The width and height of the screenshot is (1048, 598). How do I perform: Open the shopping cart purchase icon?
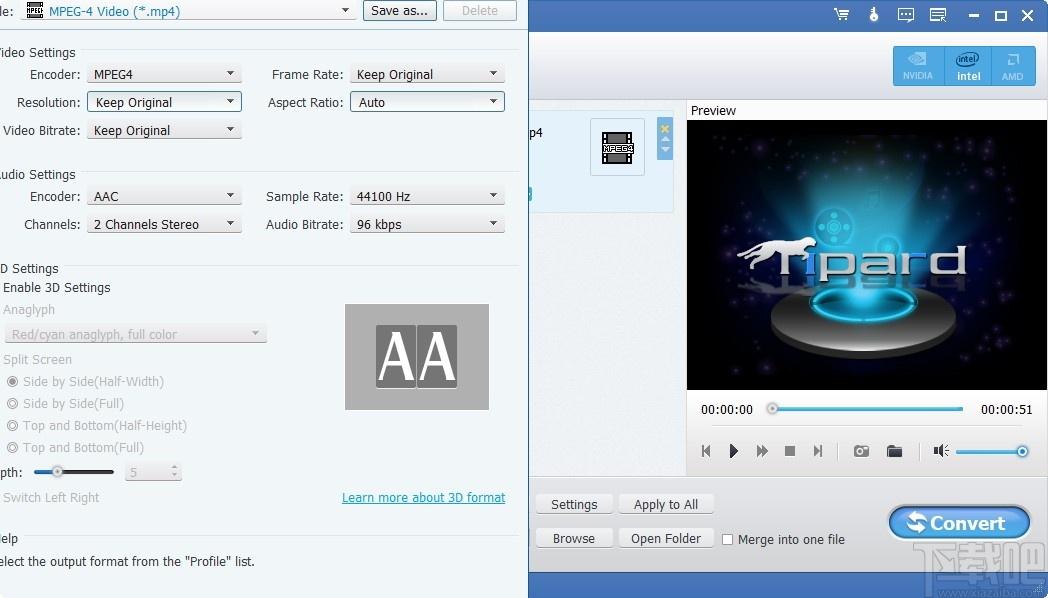point(841,15)
